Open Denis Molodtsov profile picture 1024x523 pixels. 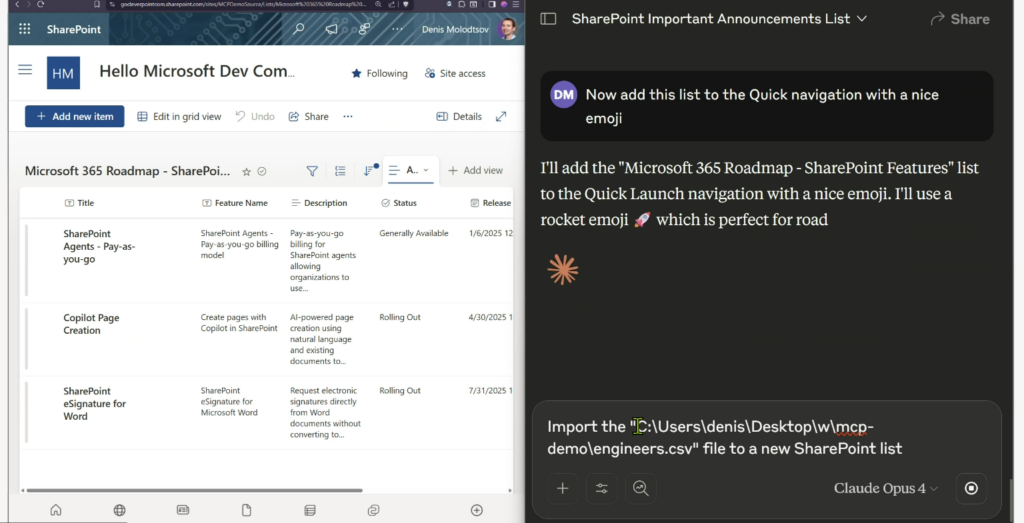506,29
